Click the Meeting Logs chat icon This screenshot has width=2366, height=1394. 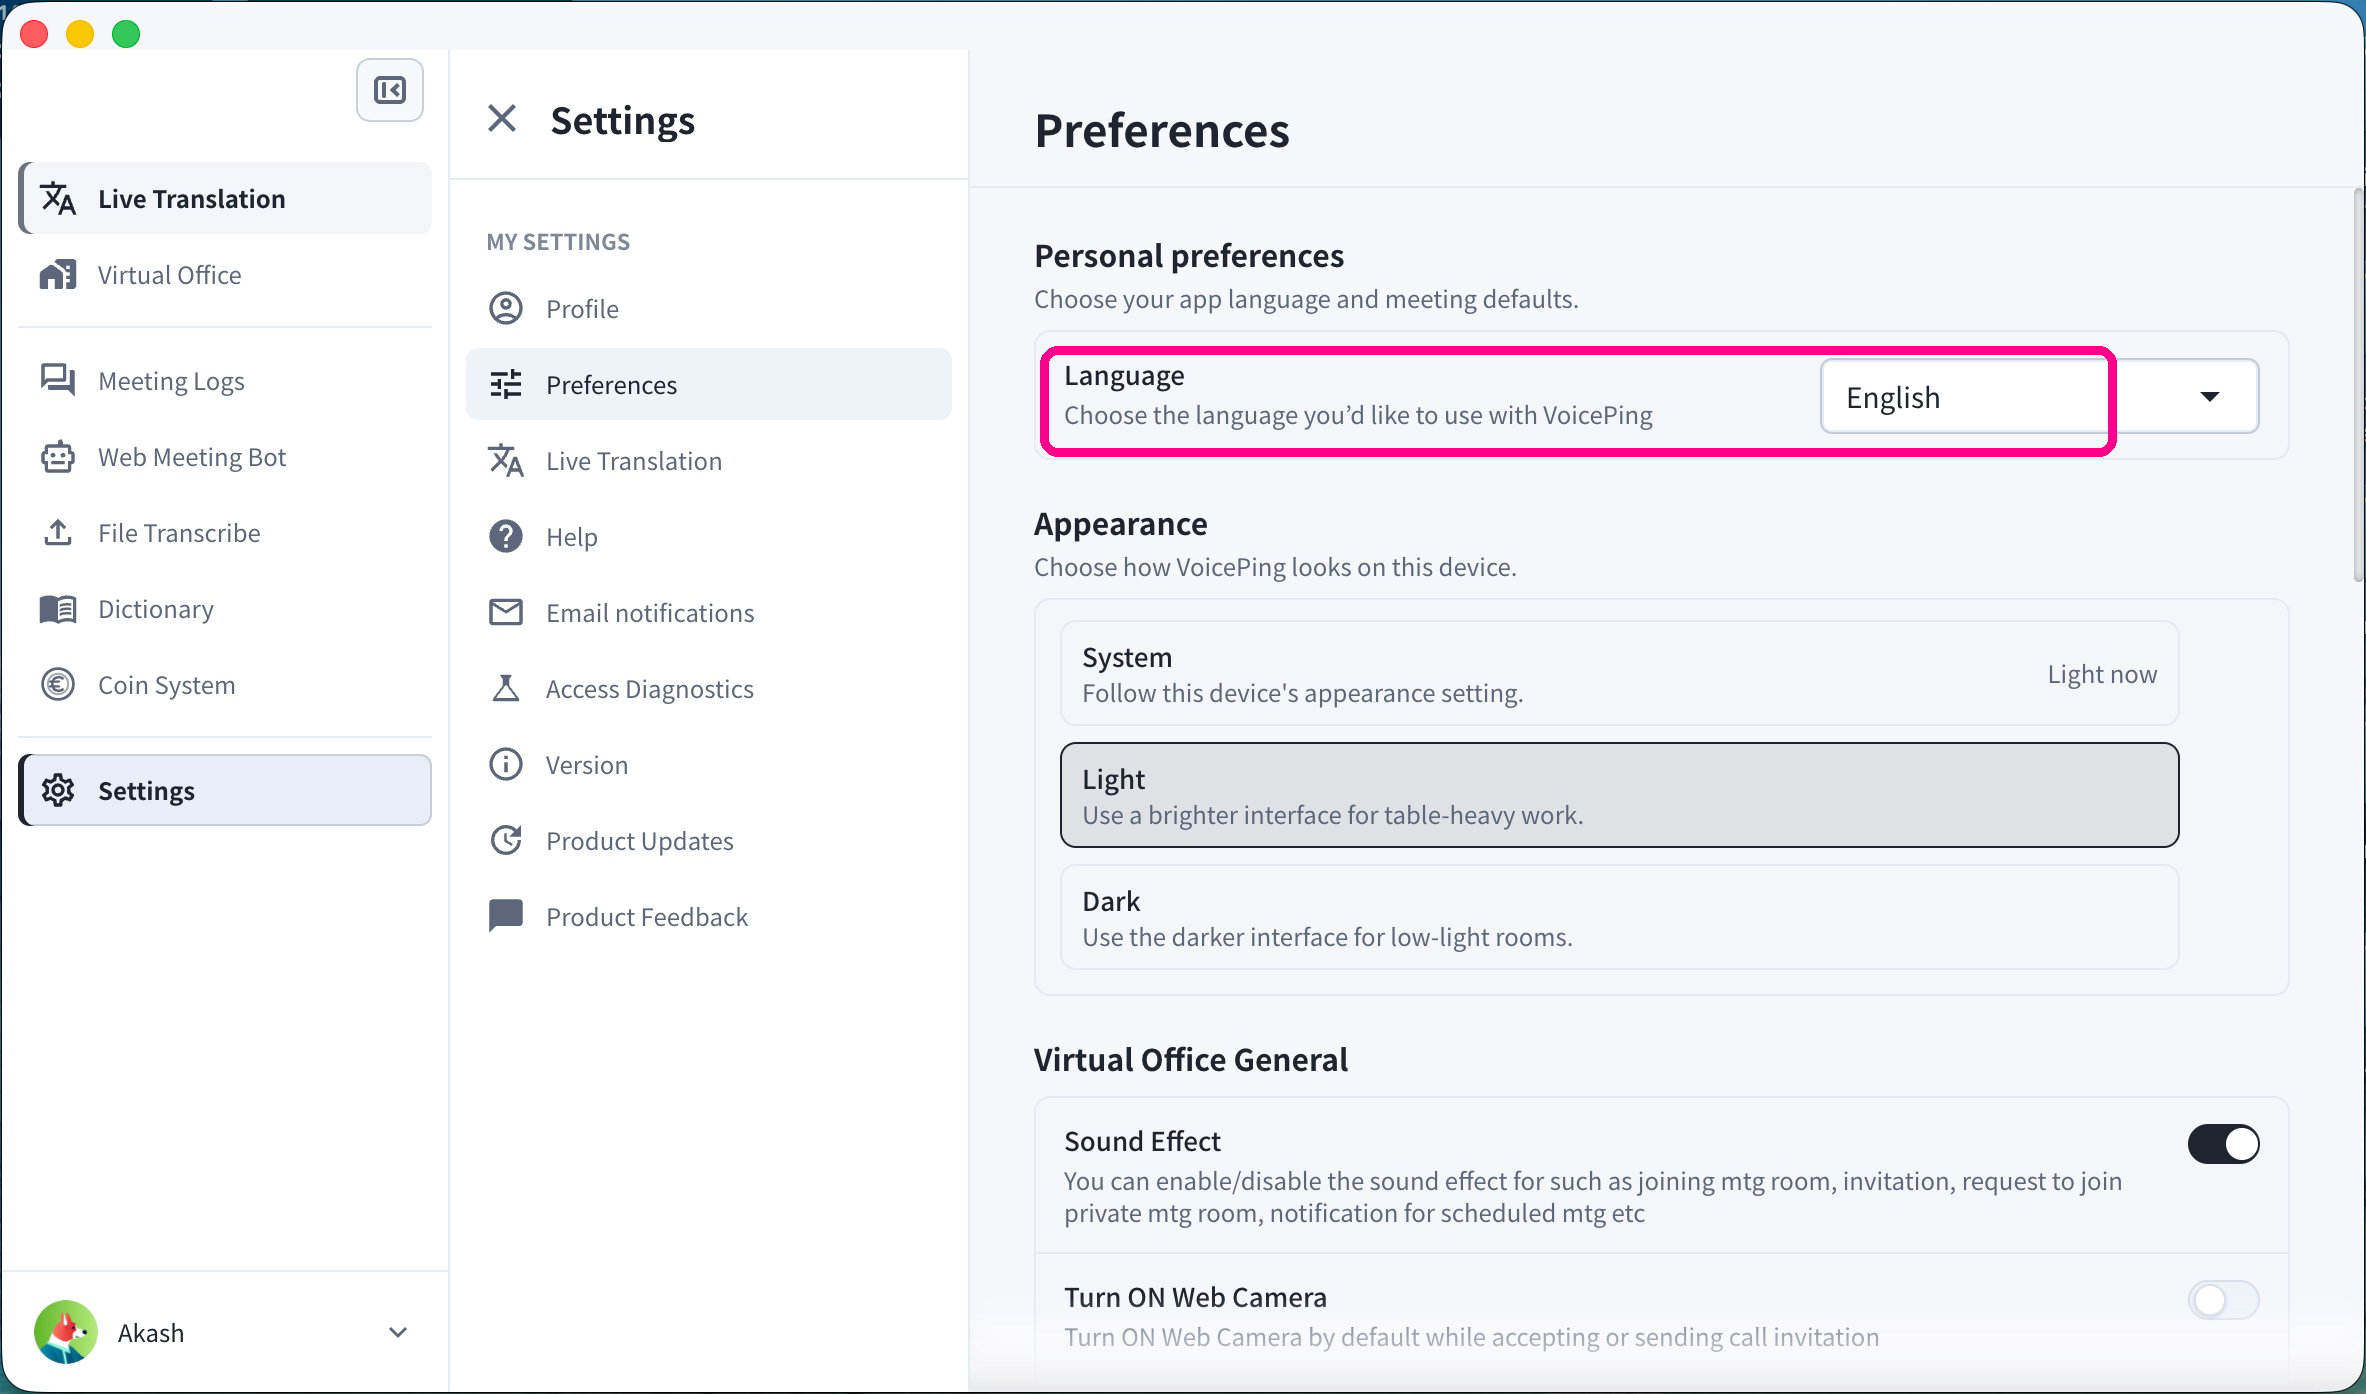(58, 381)
